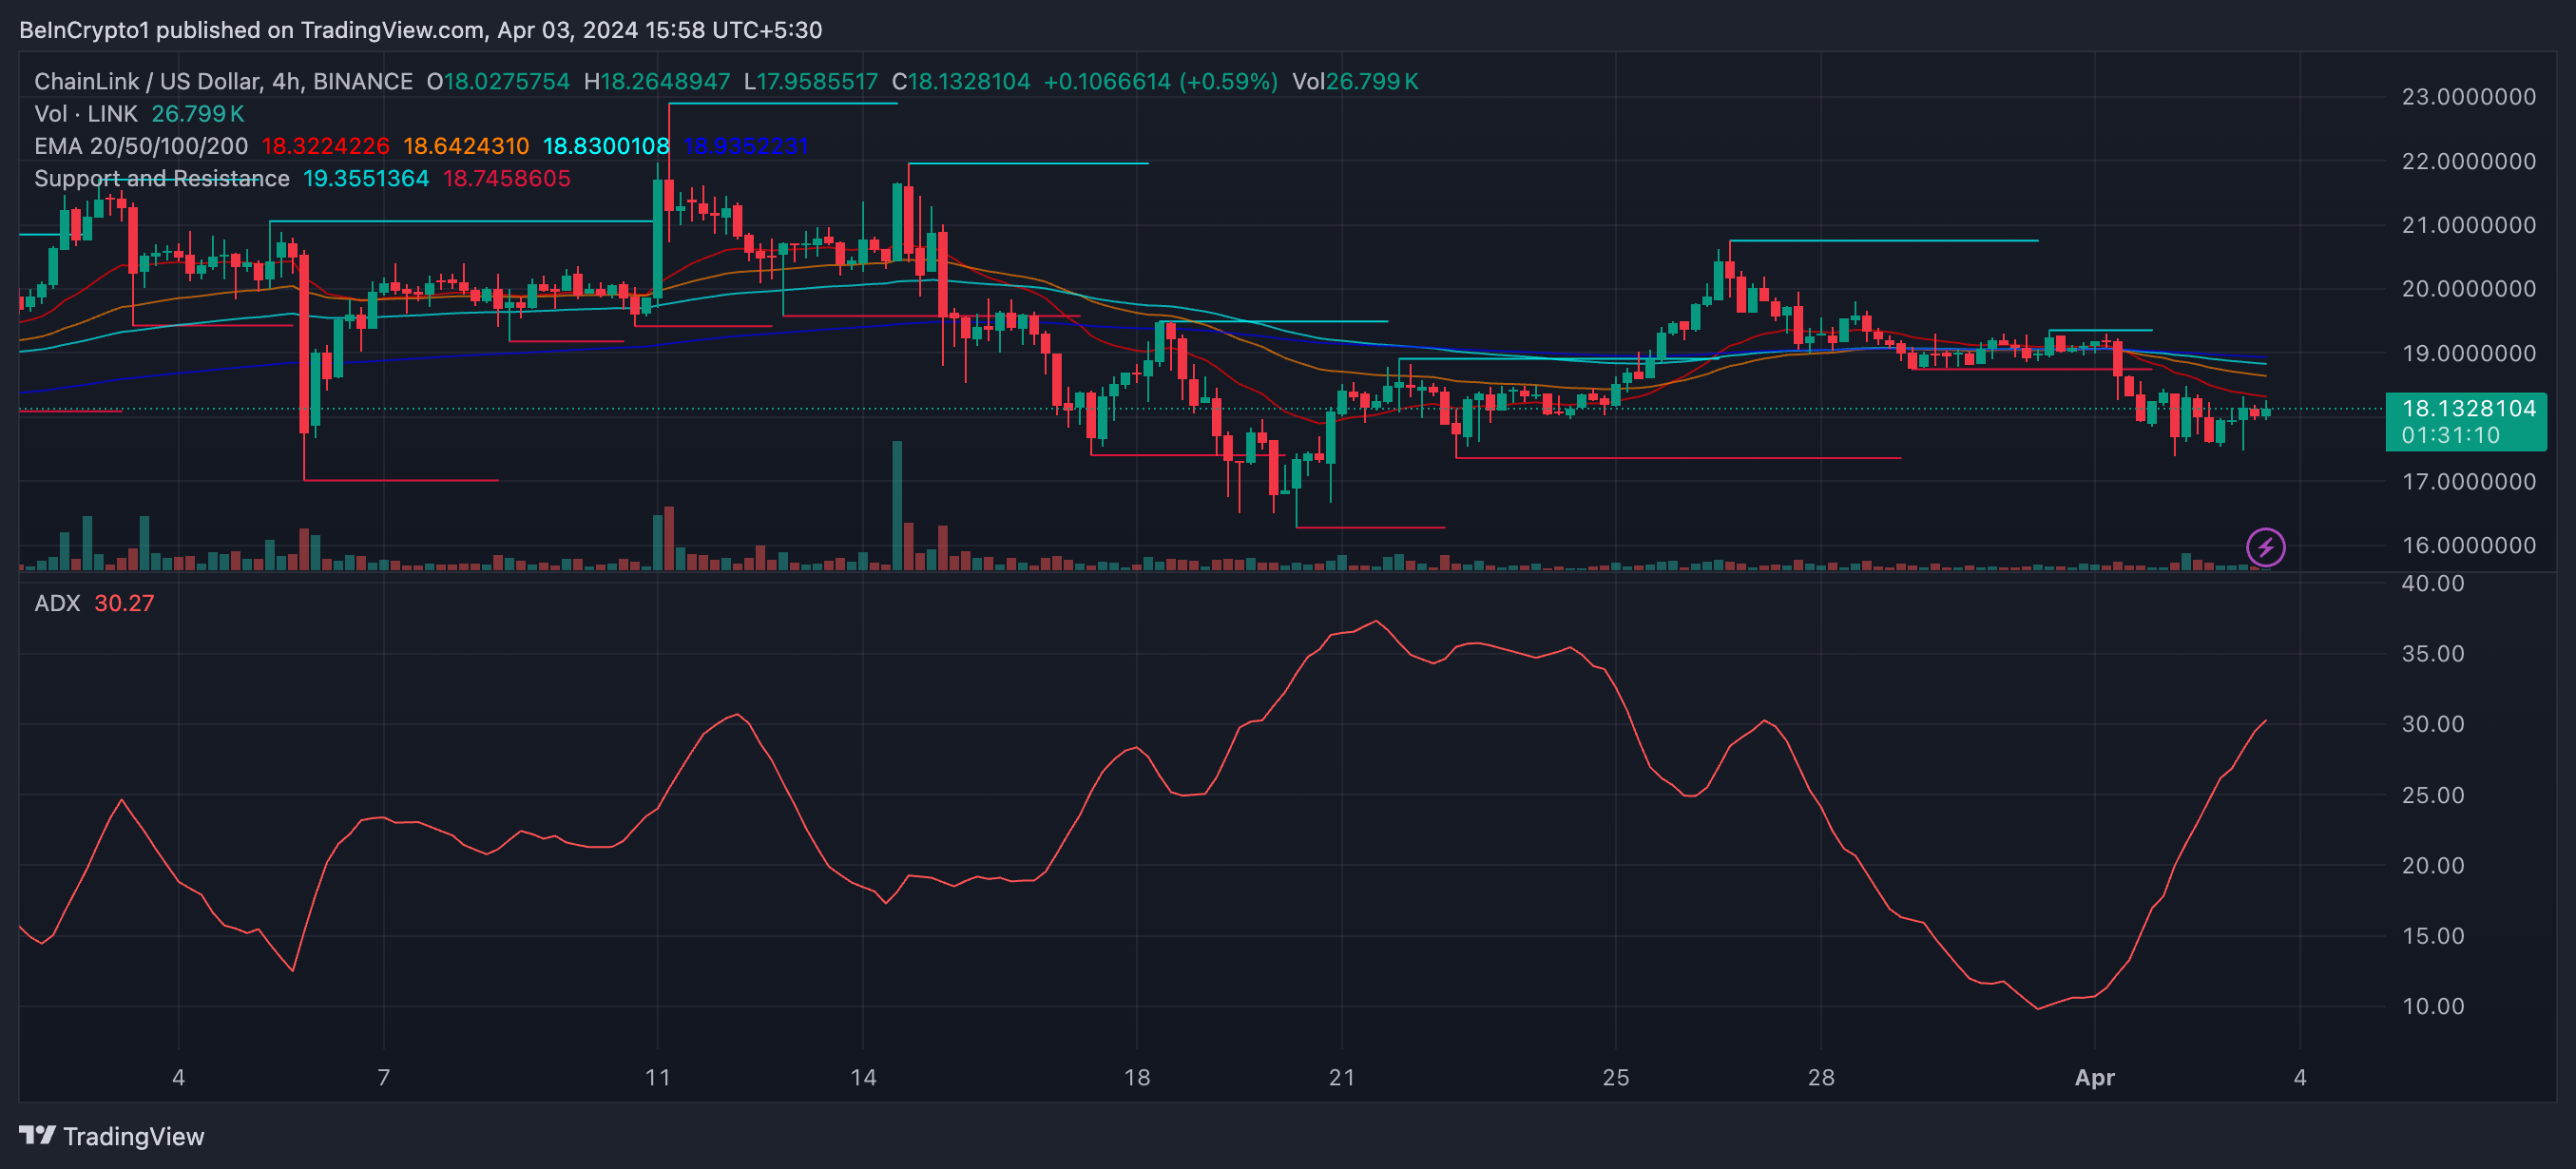
Task: Click the TradingView logo at bottom left
Action: pyautogui.click(x=112, y=1136)
